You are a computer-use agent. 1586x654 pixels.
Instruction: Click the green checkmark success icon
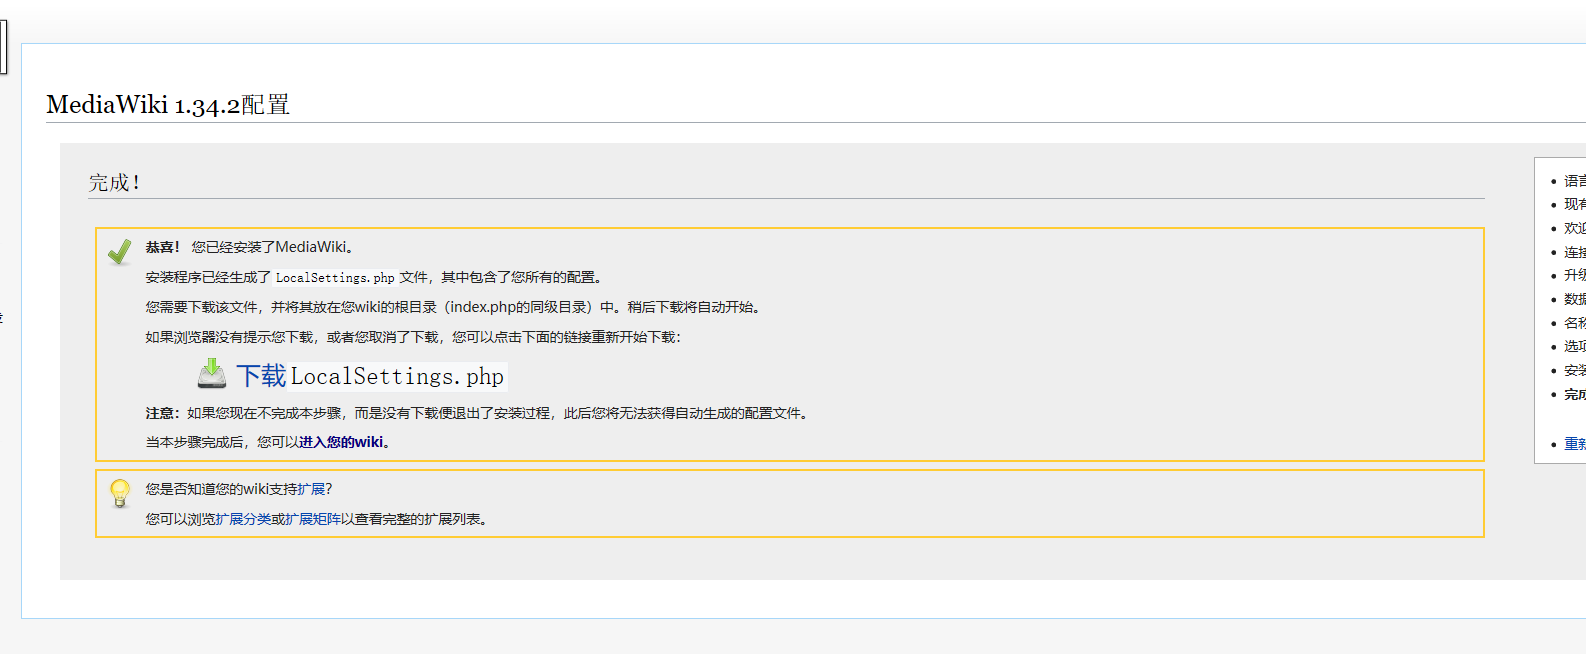(x=120, y=251)
